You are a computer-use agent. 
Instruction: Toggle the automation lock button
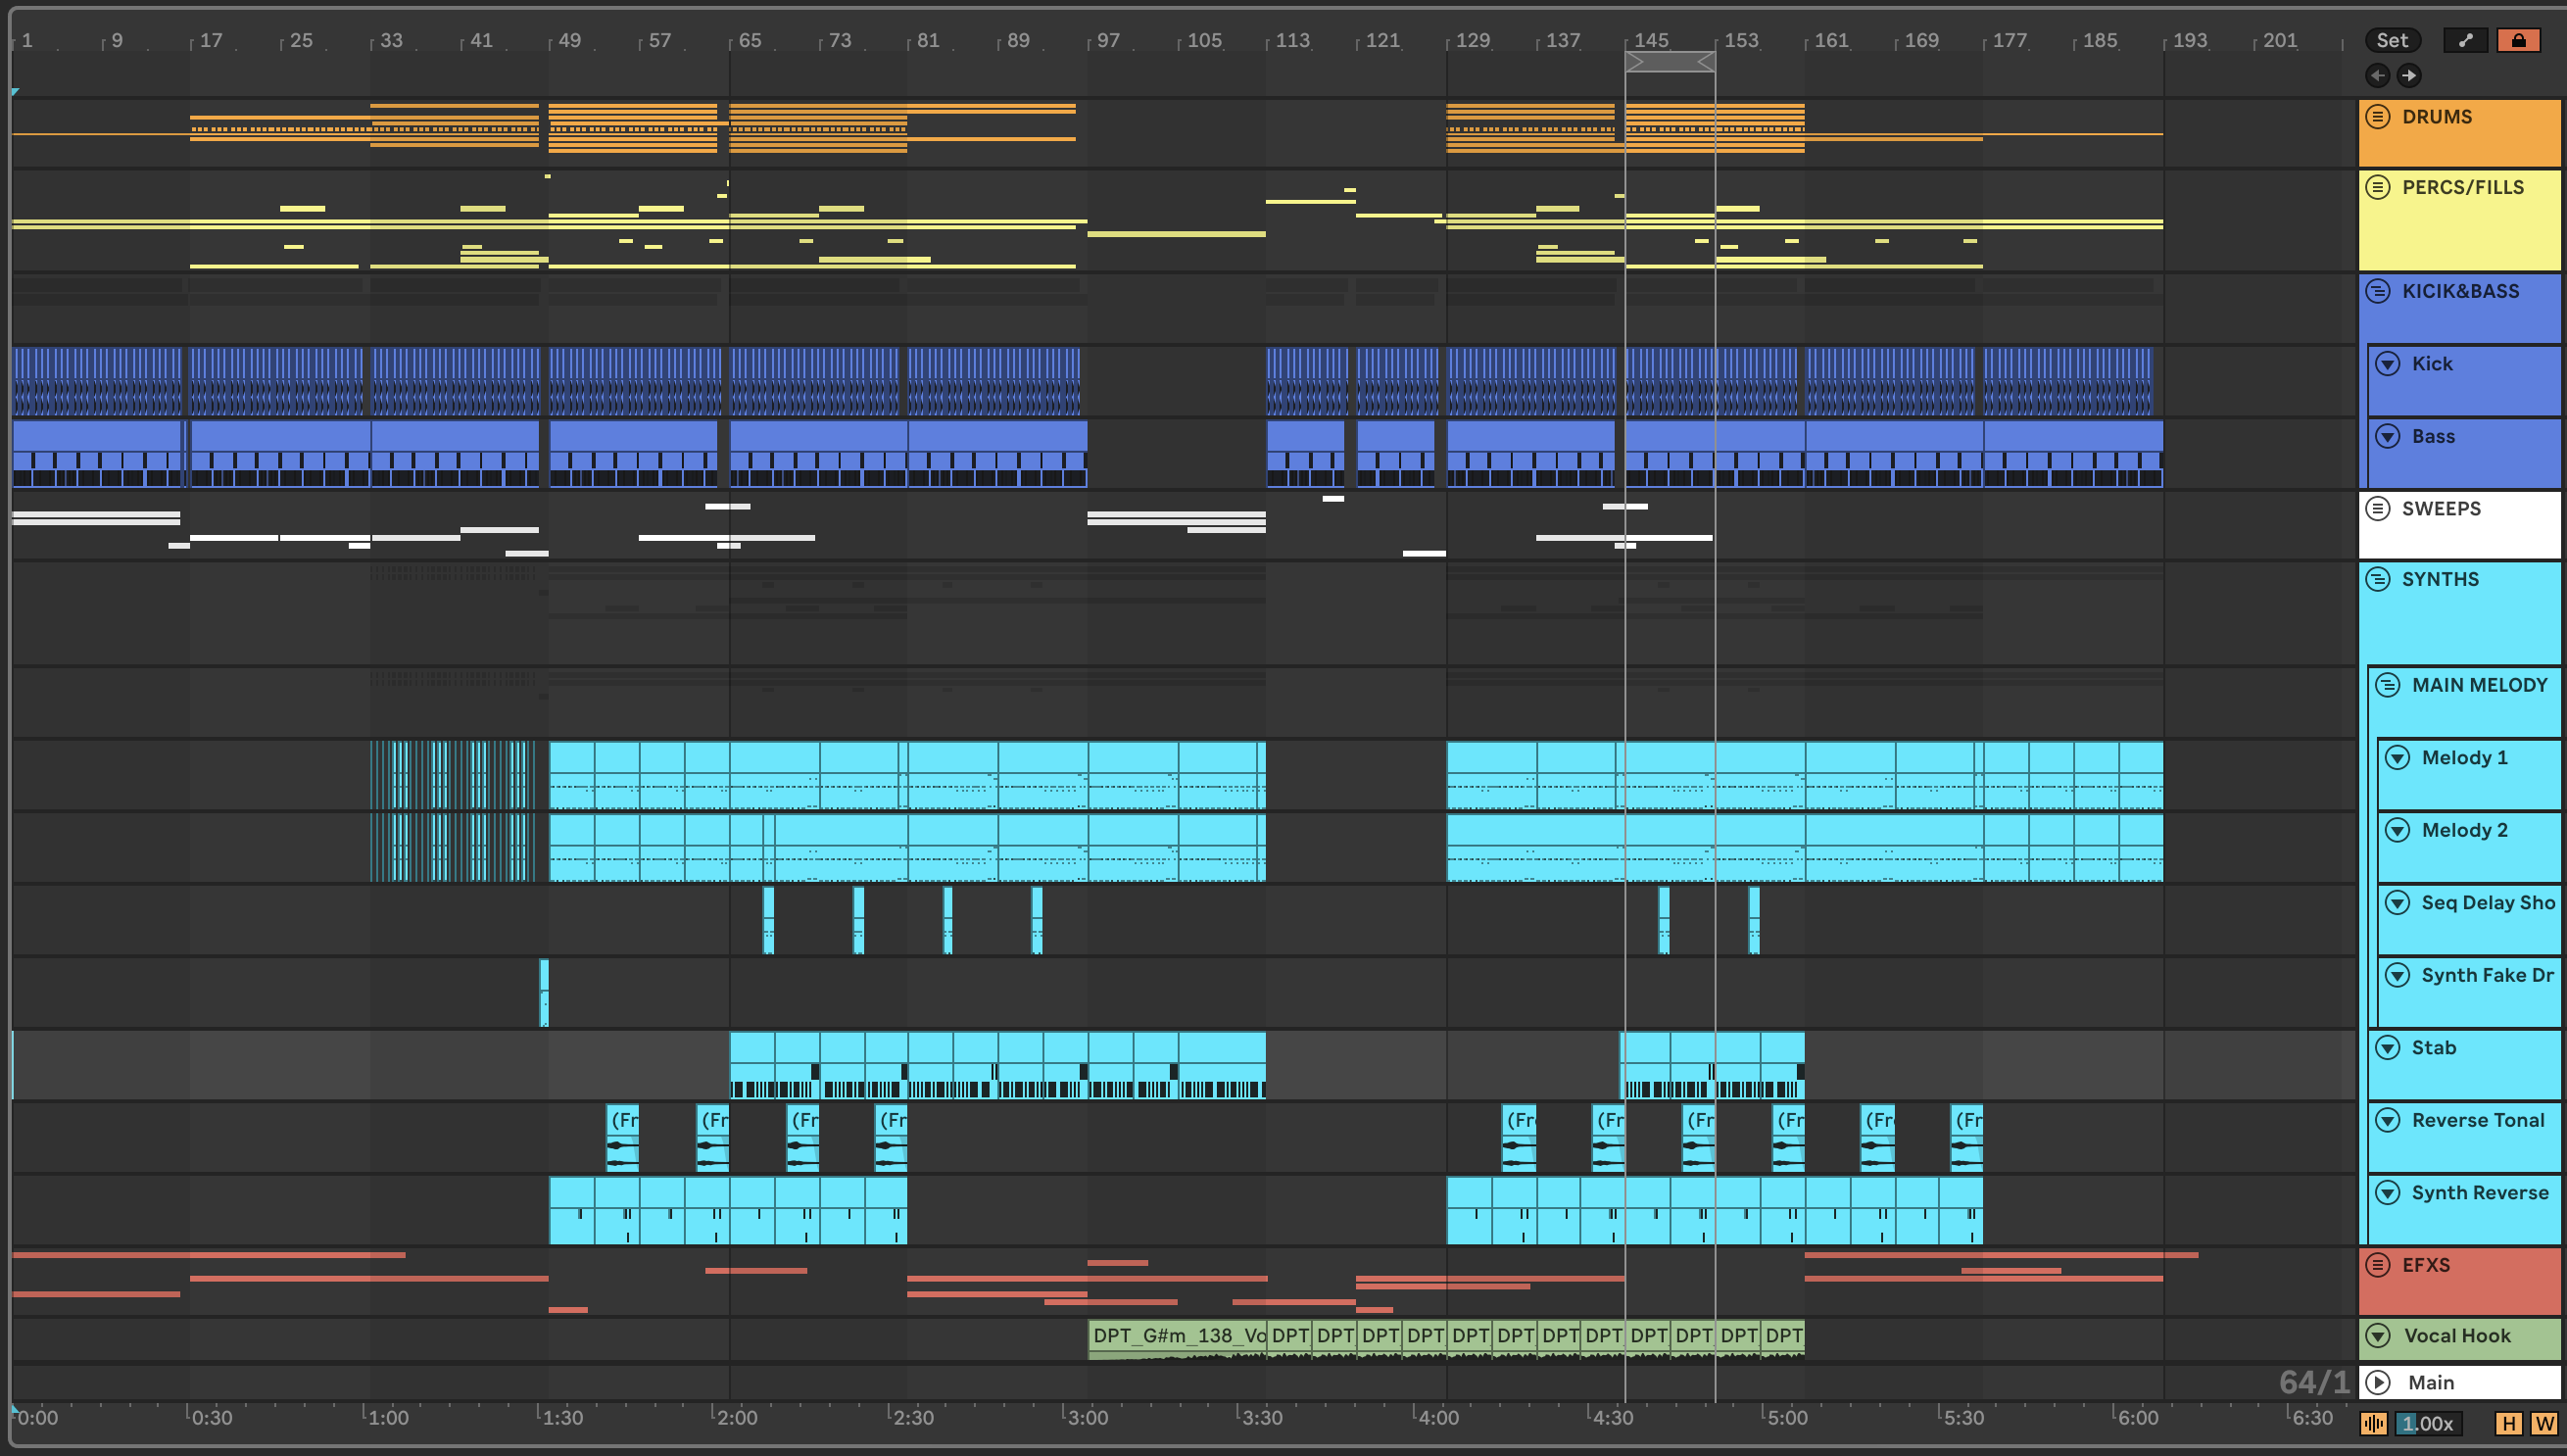click(x=2518, y=40)
